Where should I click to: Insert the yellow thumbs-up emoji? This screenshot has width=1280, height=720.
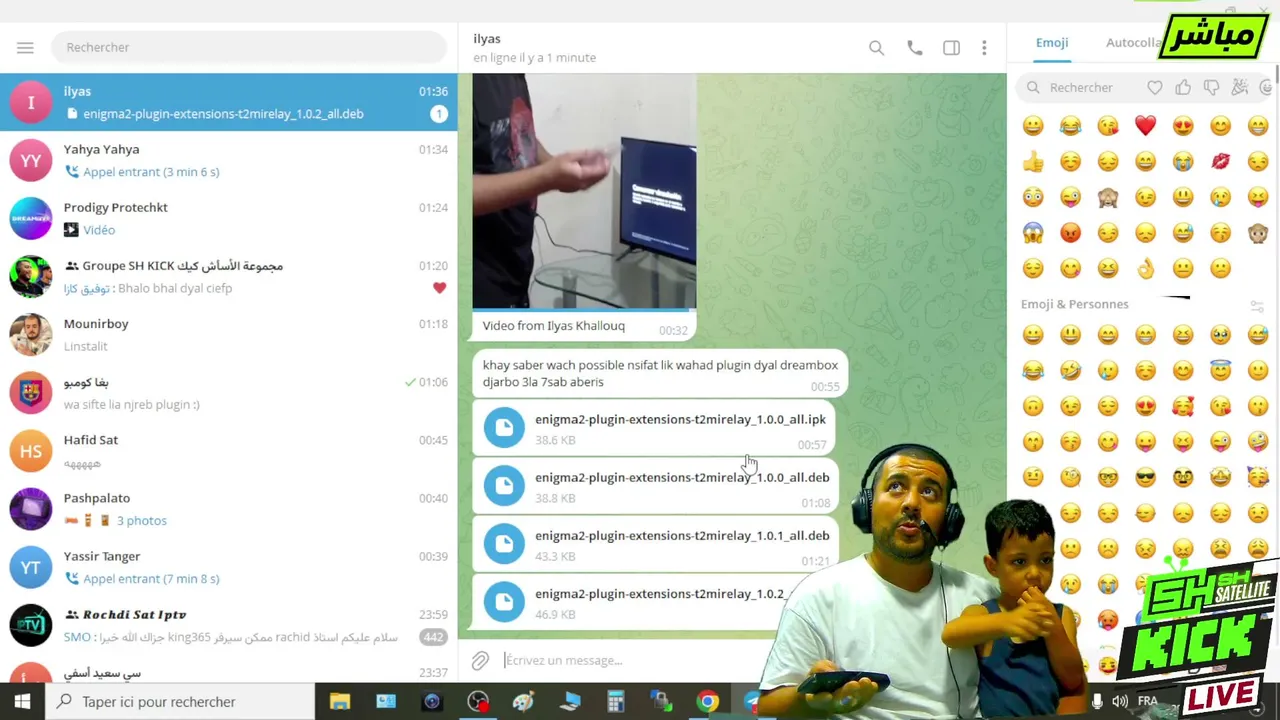coord(1033,161)
